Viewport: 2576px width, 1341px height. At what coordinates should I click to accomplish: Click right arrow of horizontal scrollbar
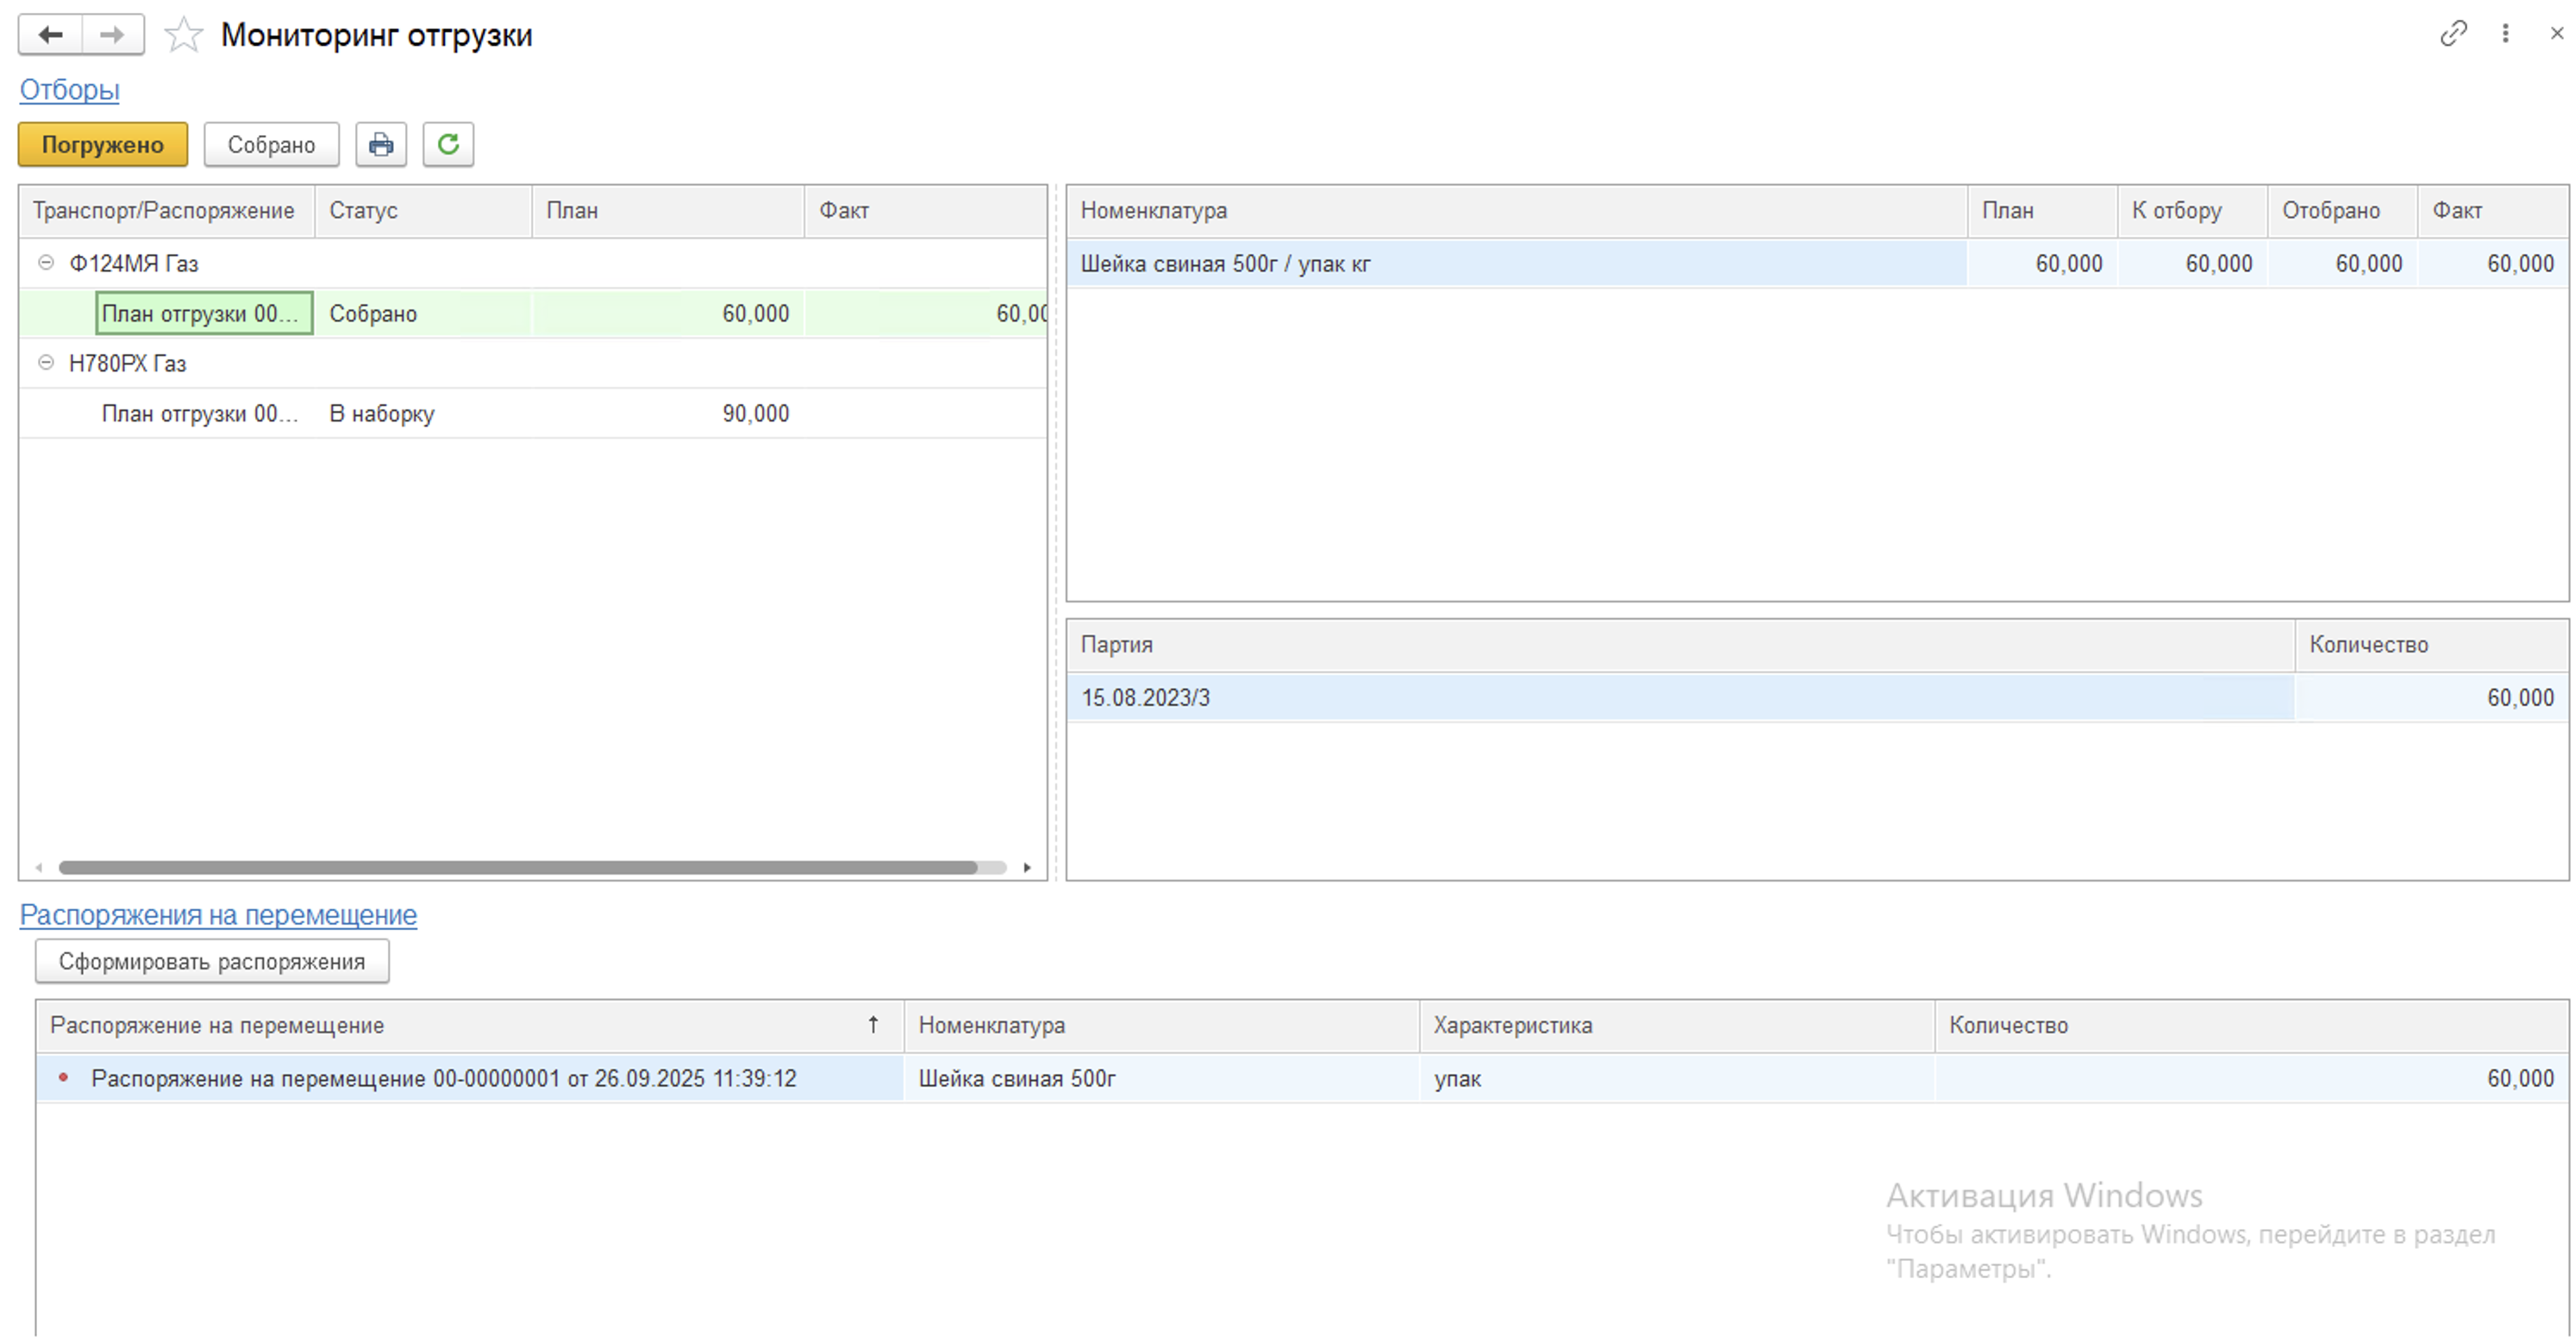(1027, 868)
